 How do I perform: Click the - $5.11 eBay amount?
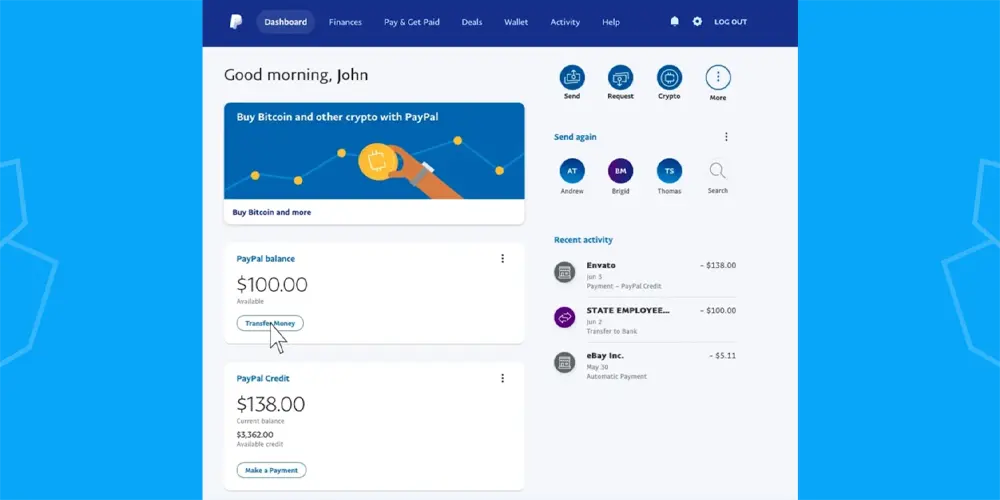[723, 356]
